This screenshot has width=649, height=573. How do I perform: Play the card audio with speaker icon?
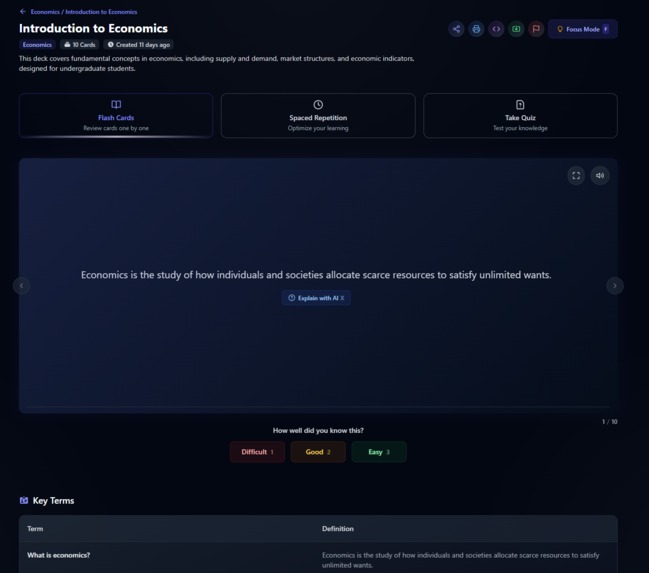tap(600, 176)
